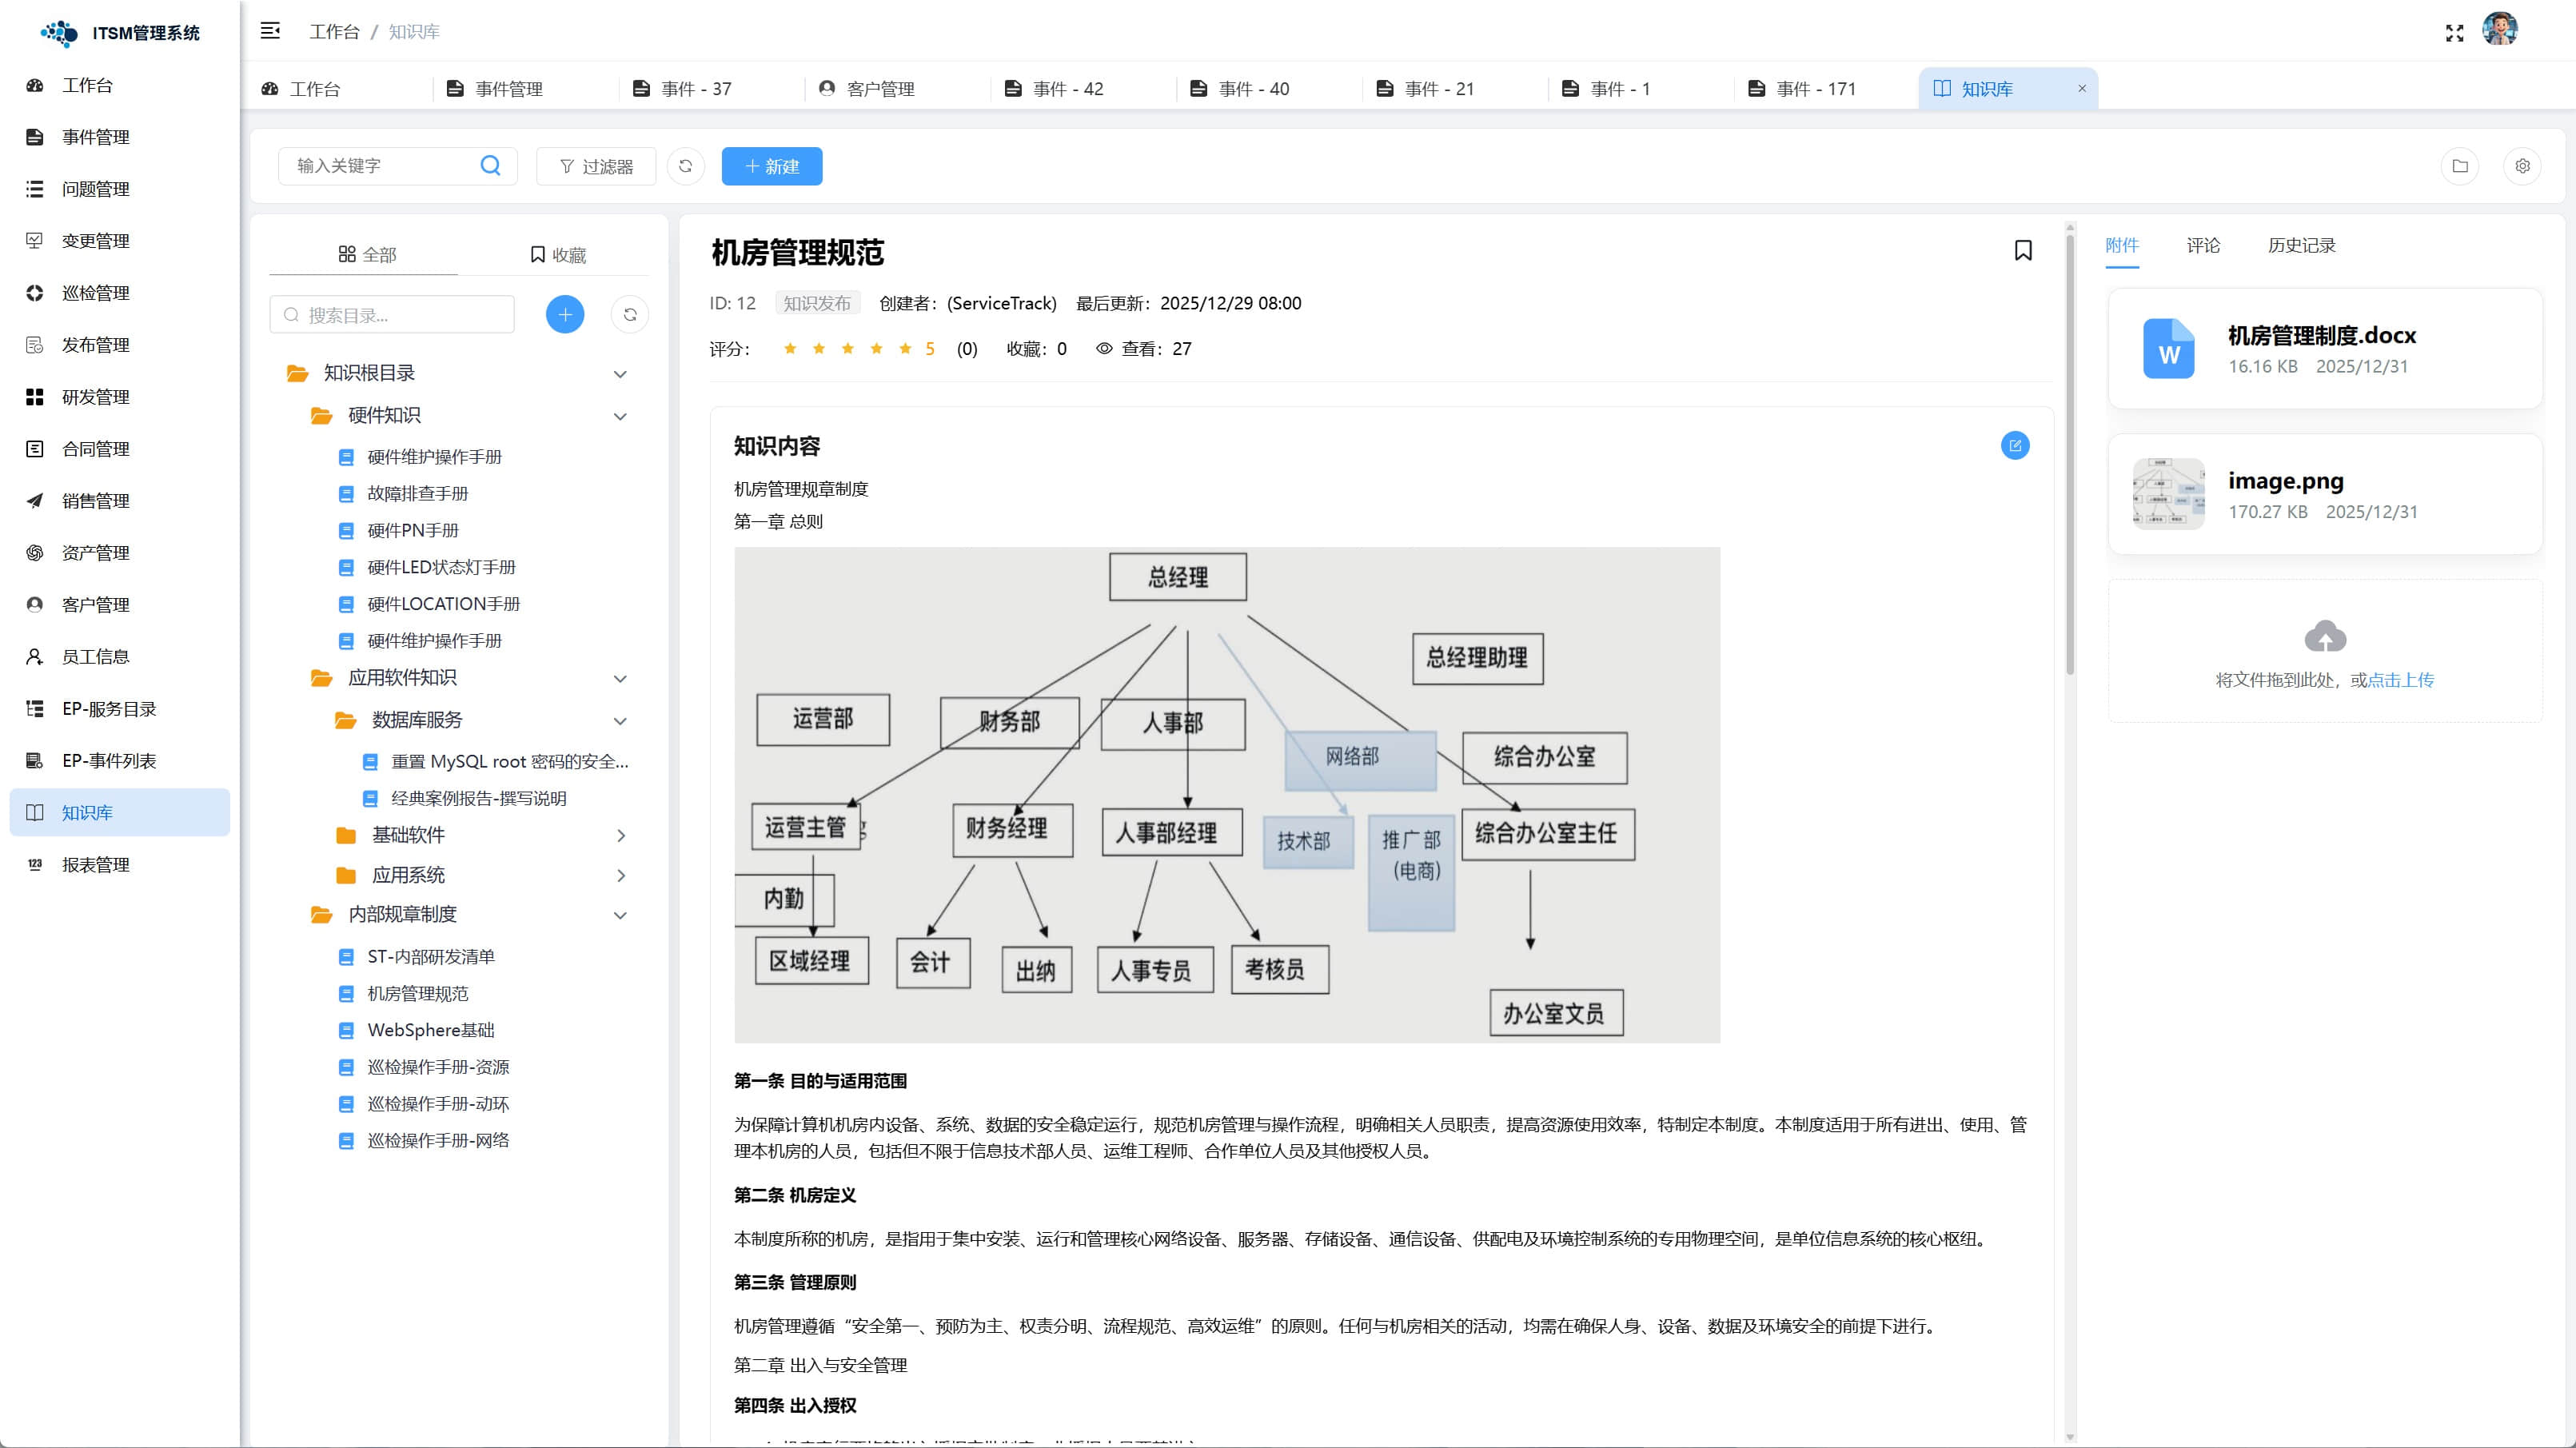The width and height of the screenshot is (2576, 1448).
Task: Click the 点击上传 upload link
Action: [2401, 680]
